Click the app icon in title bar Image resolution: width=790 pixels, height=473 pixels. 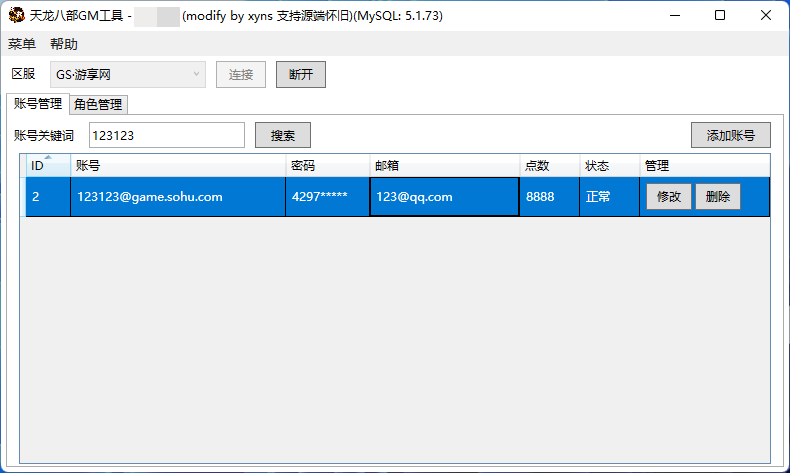[16, 16]
